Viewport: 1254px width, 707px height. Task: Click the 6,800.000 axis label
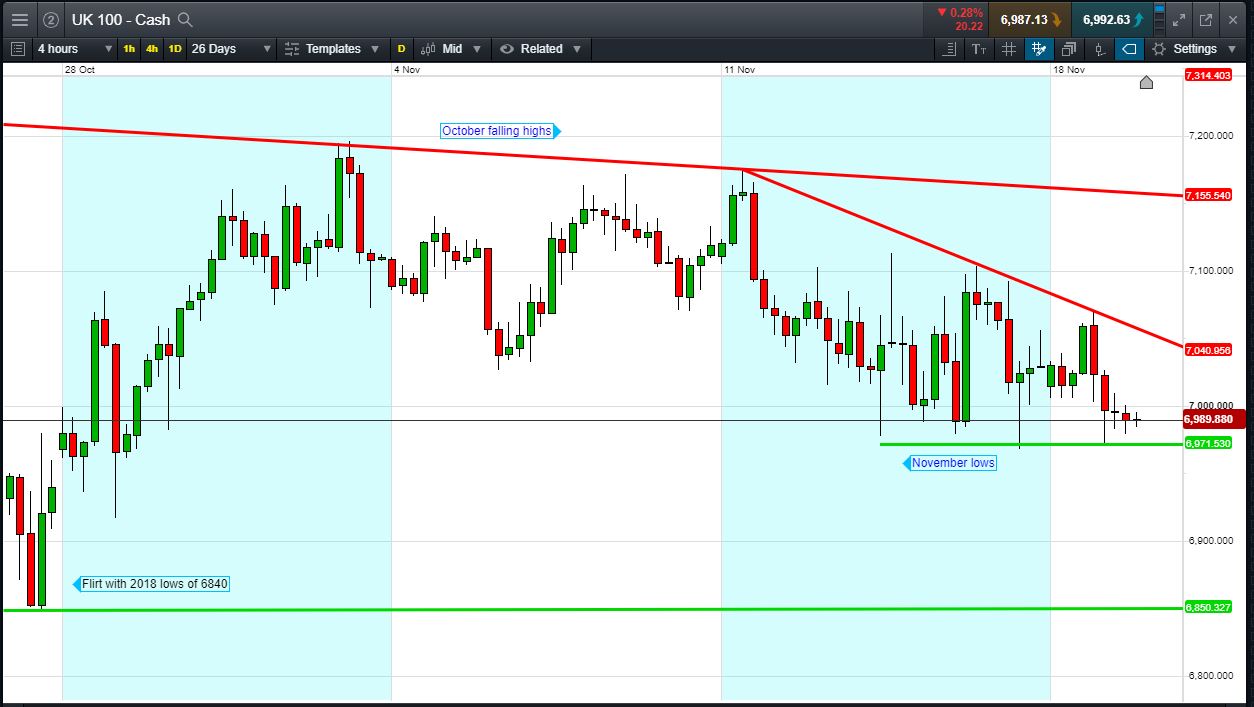coord(1209,676)
